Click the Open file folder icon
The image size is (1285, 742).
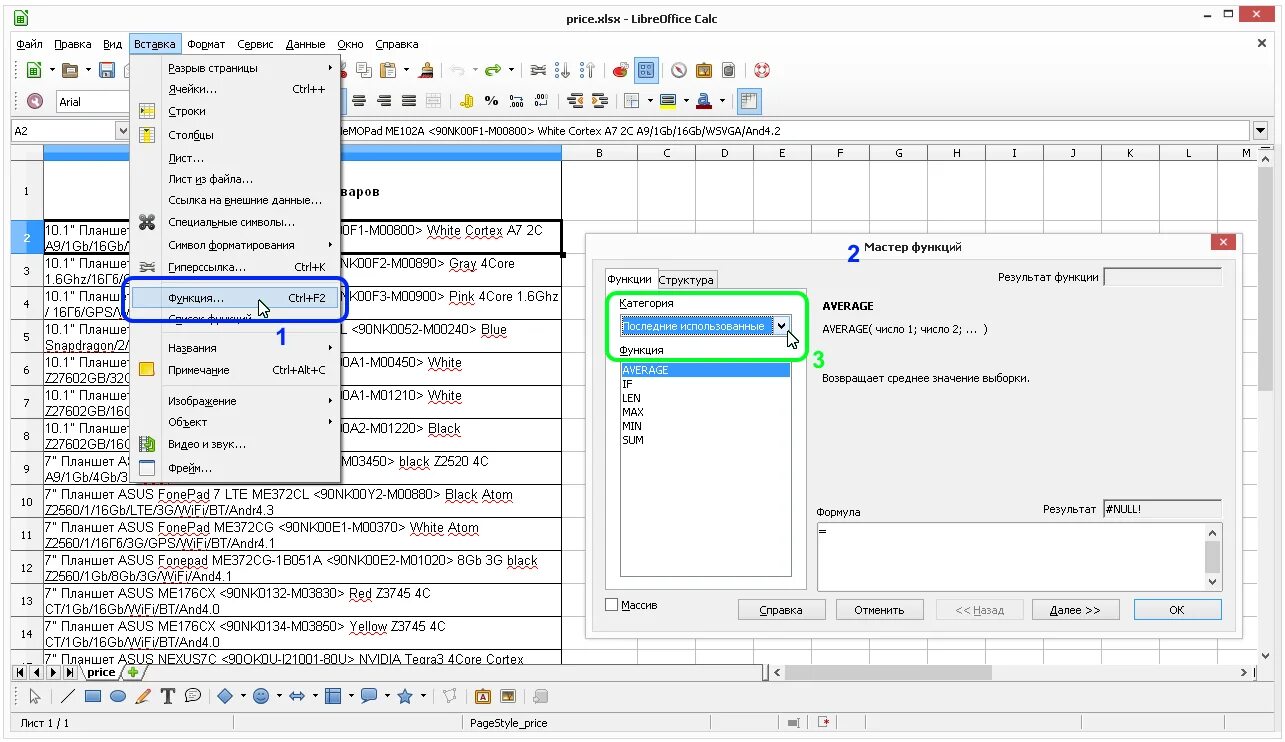pyautogui.click(x=70, y=70)
